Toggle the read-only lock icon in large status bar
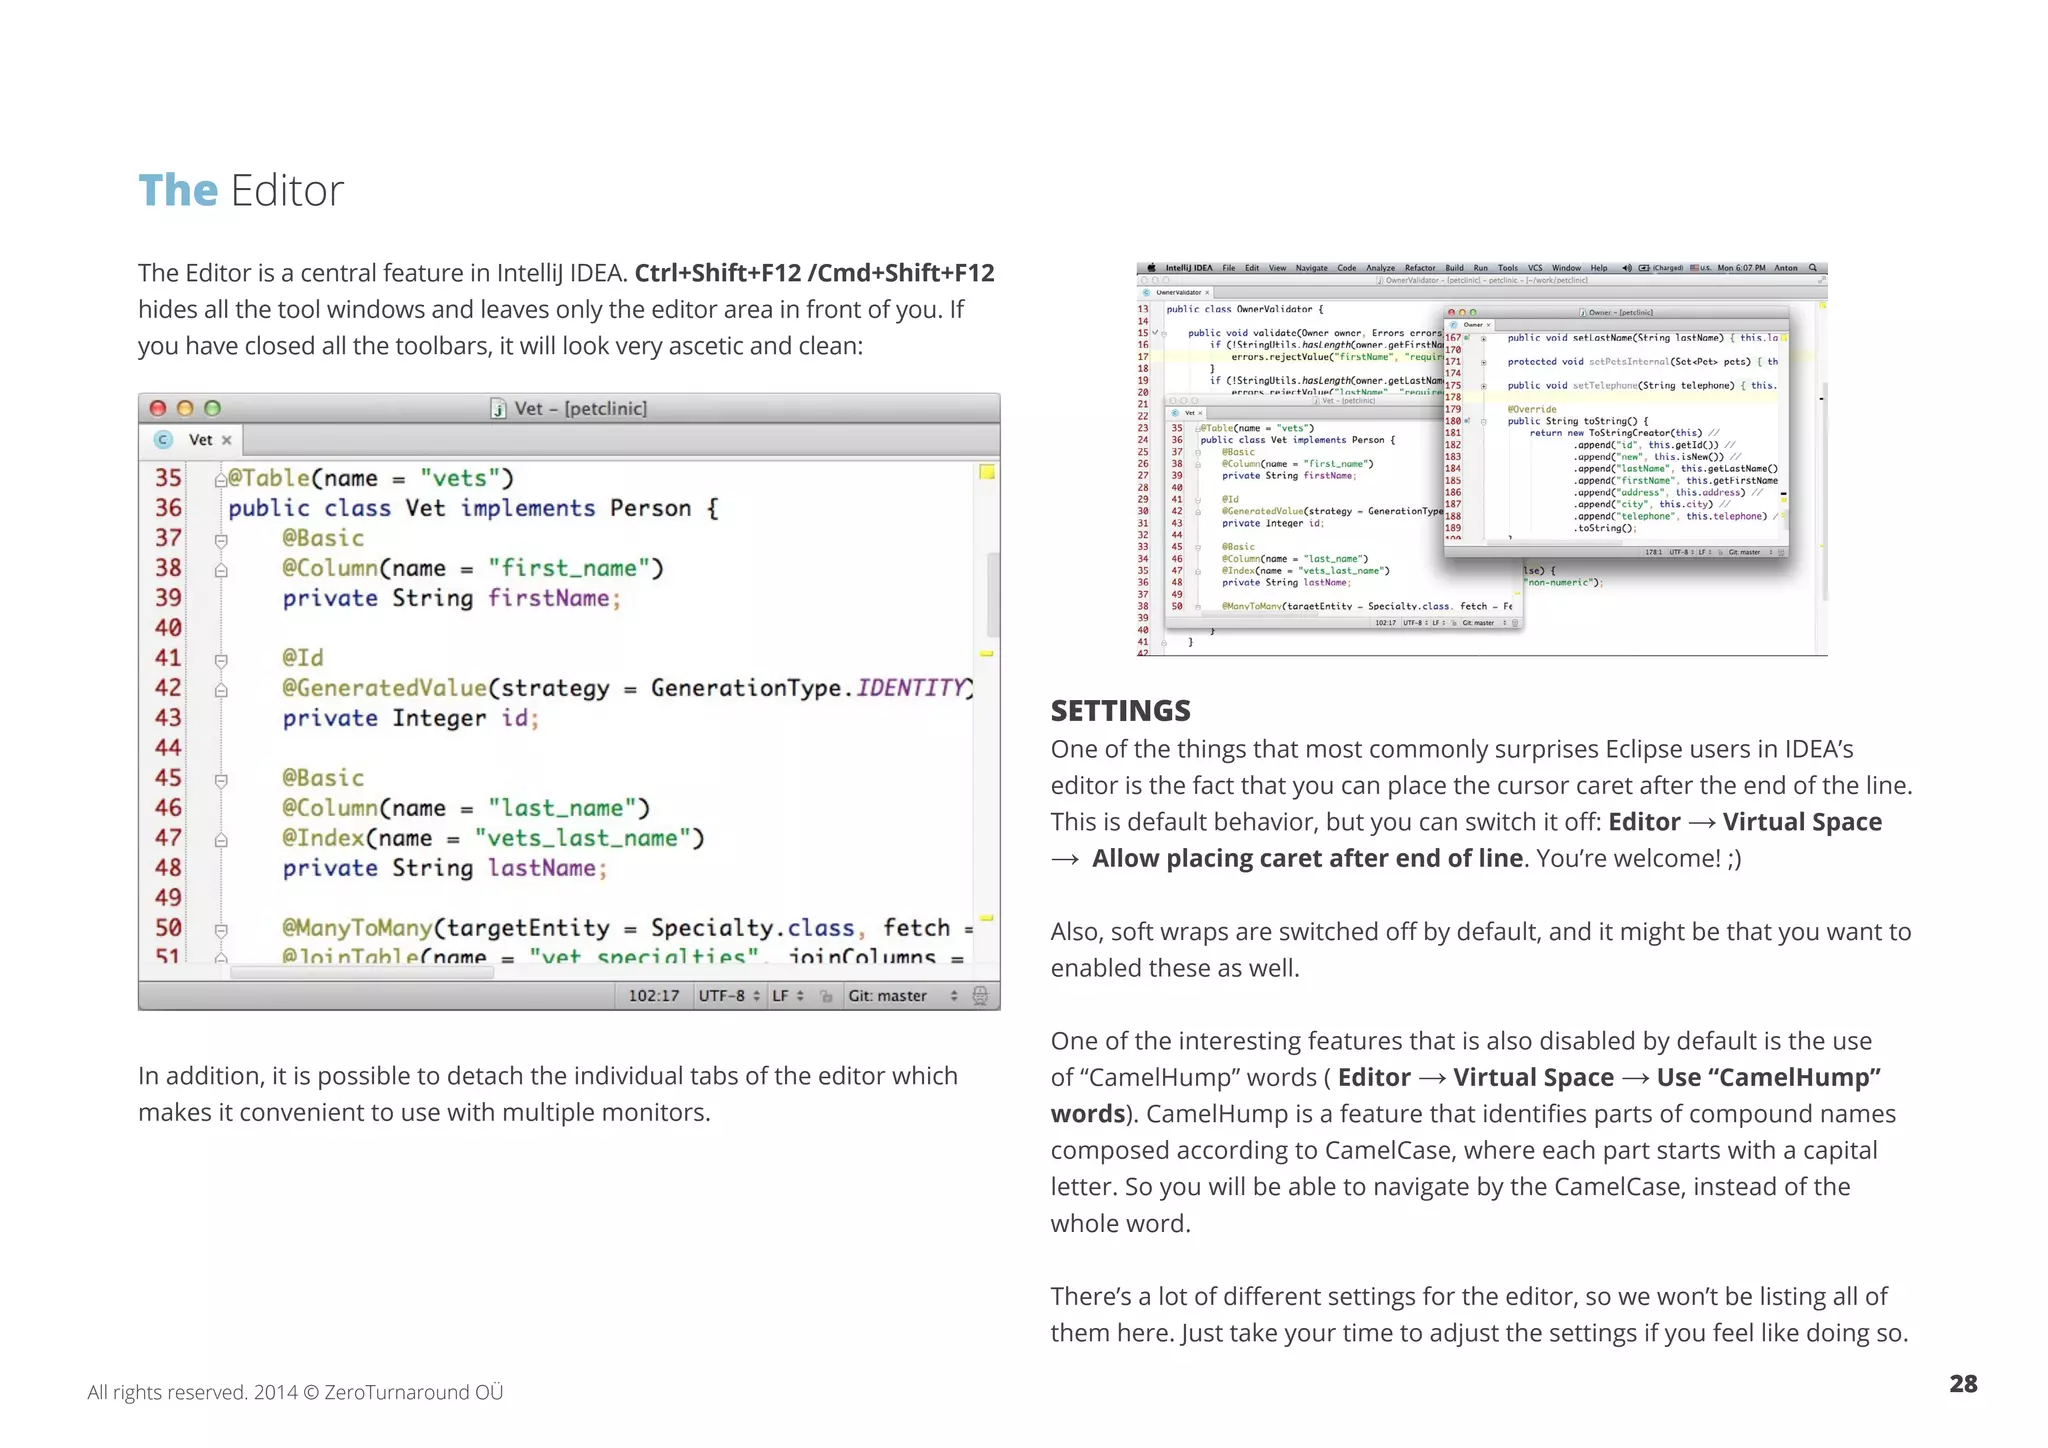Screen dimensions: 2048x1448 826,996
